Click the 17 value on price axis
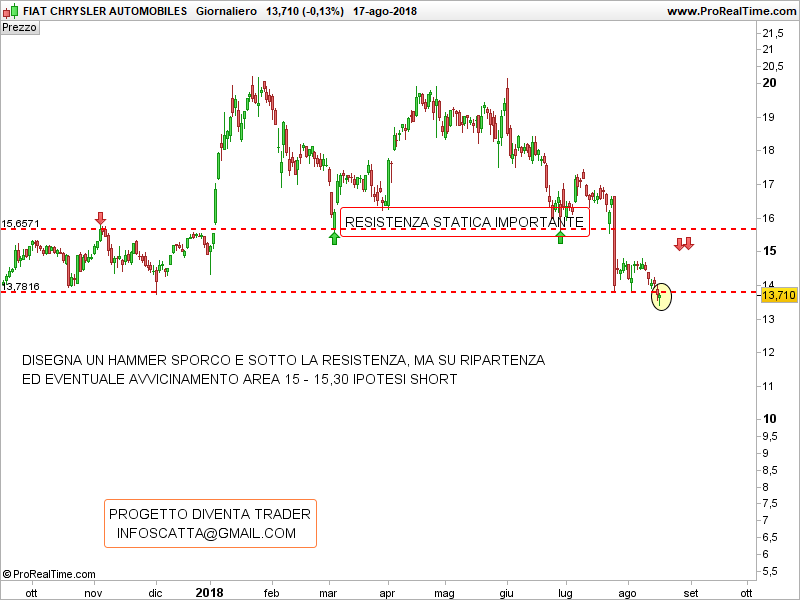Viewport: 800px width, 600px height. coord(768,184)
